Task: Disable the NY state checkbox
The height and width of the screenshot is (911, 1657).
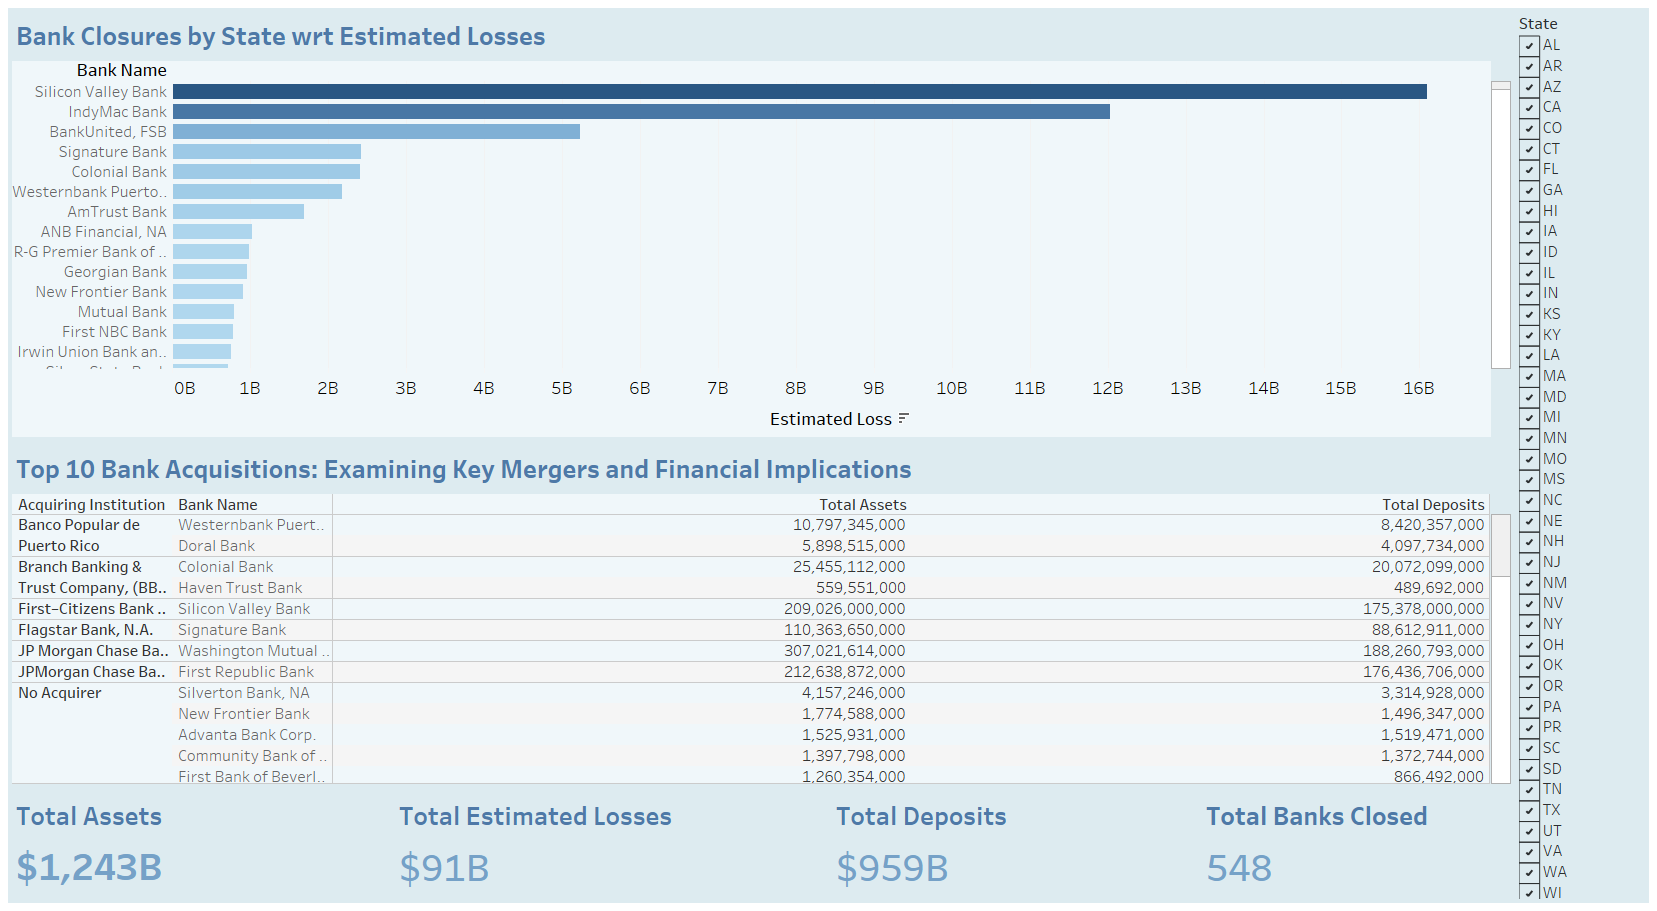Action: coord(1529,624)
